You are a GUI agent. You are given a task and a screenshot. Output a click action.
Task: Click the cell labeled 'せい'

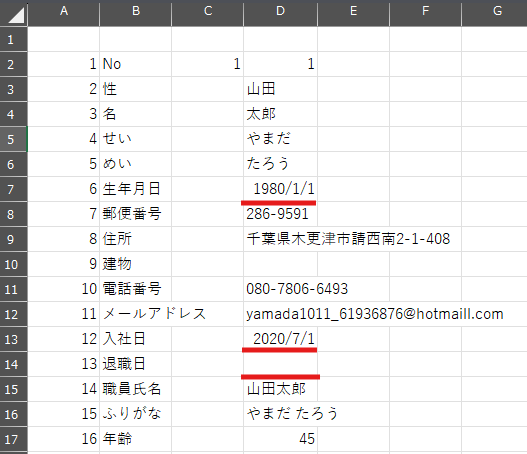coord(136,139)
